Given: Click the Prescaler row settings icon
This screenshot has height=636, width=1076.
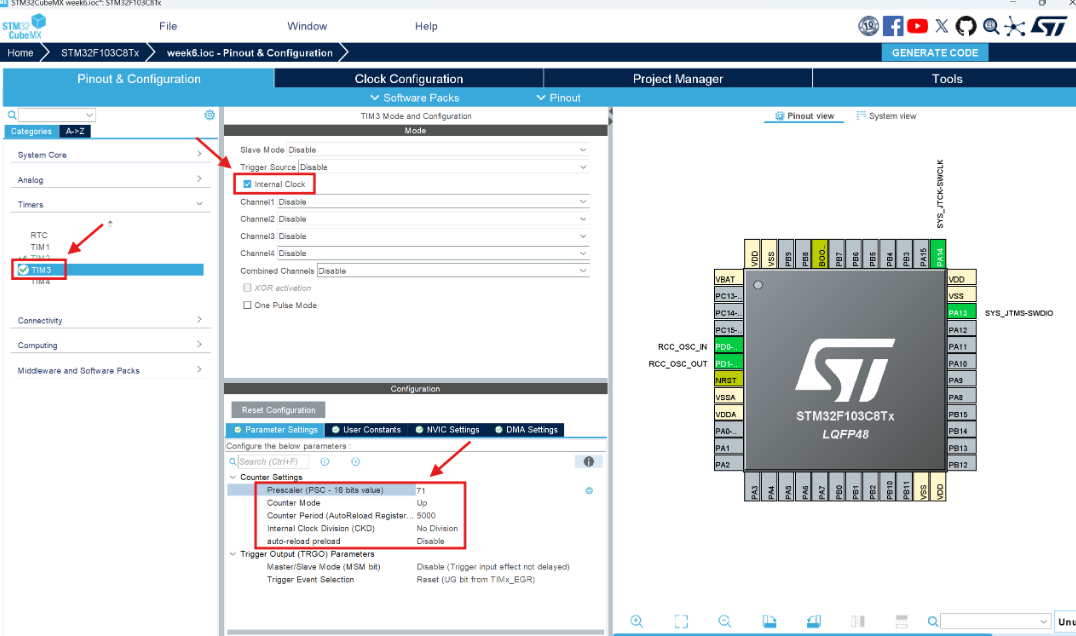Looking at the screenshot, I should pyautogui.click(x=589, y=491).
